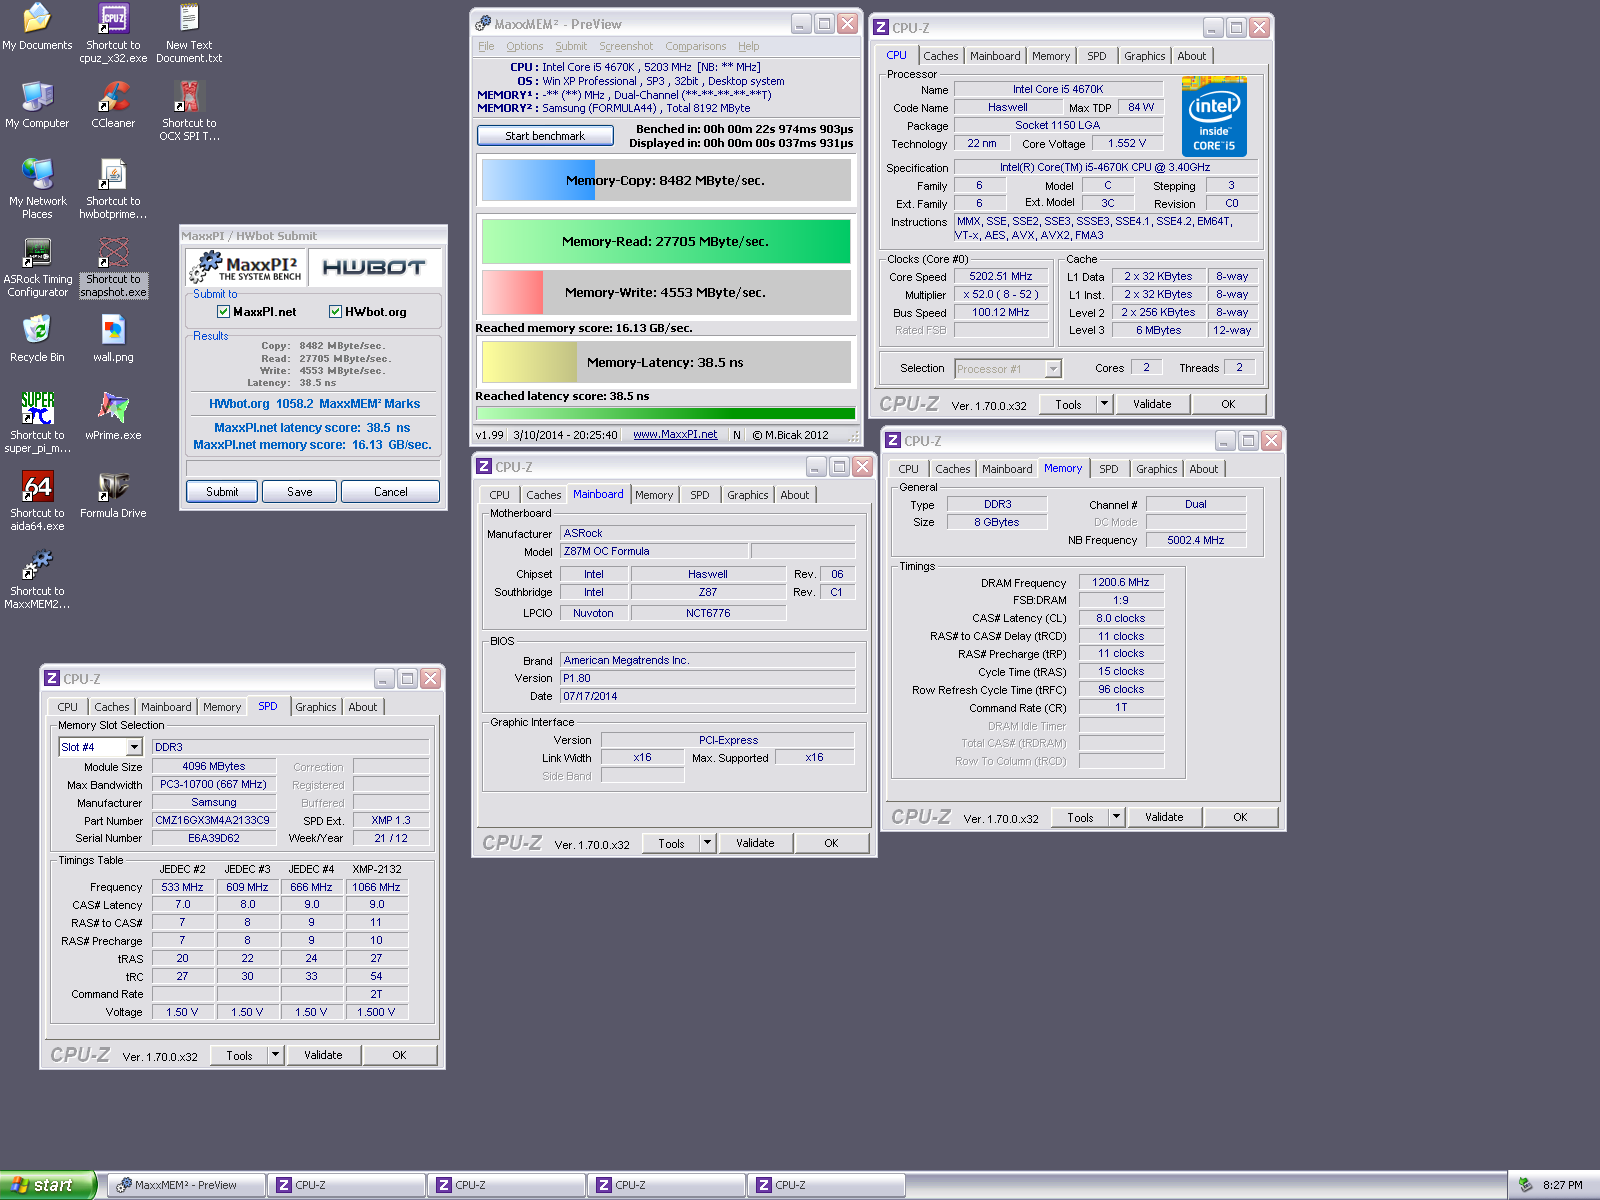Image resolution: width=1600 pixels, height=1200 pixels.
Task: Open New Text Document.txt icon
Action: (189, 33)
